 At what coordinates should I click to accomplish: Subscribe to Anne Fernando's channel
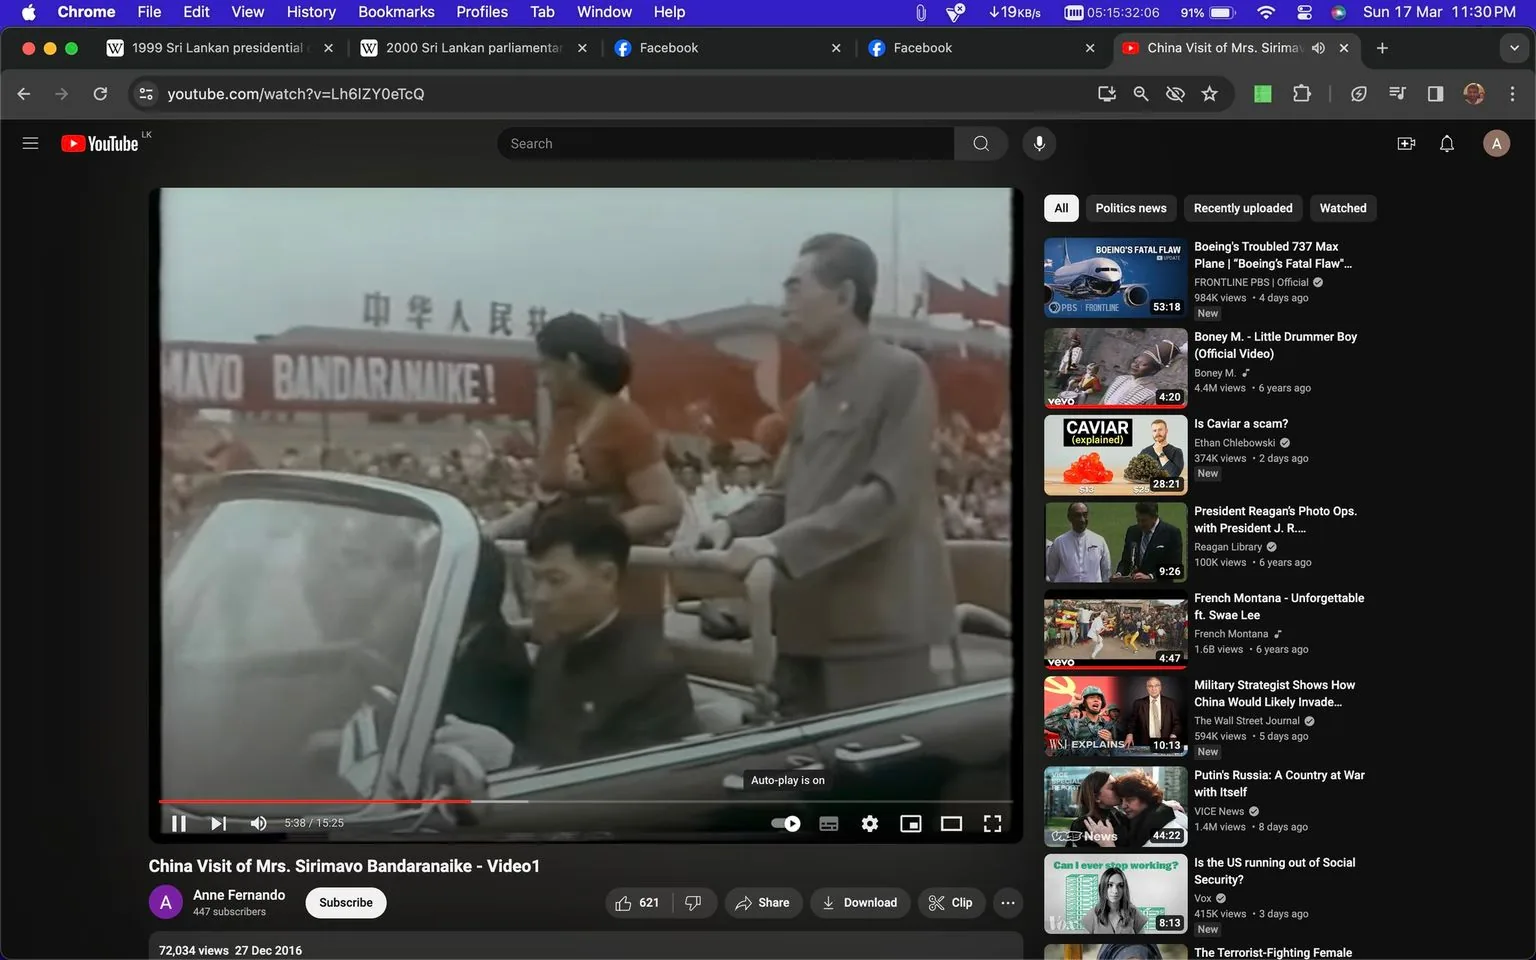(345, 902)
